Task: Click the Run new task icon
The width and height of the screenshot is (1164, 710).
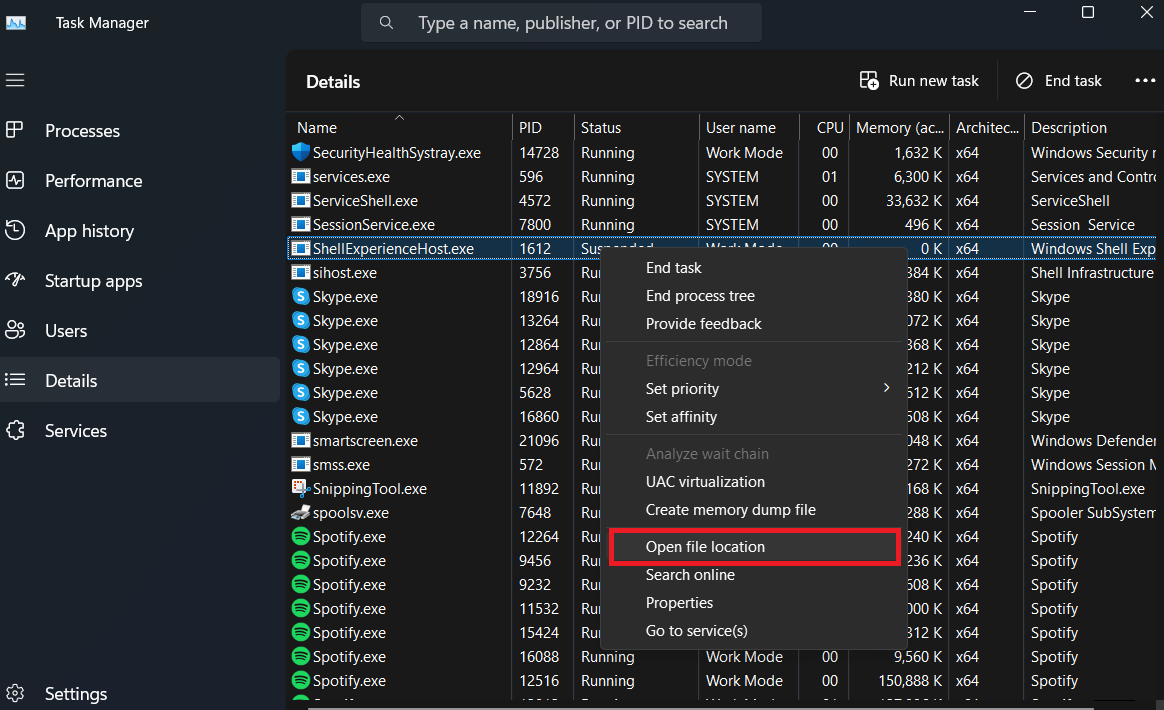Action: [869, 80]
